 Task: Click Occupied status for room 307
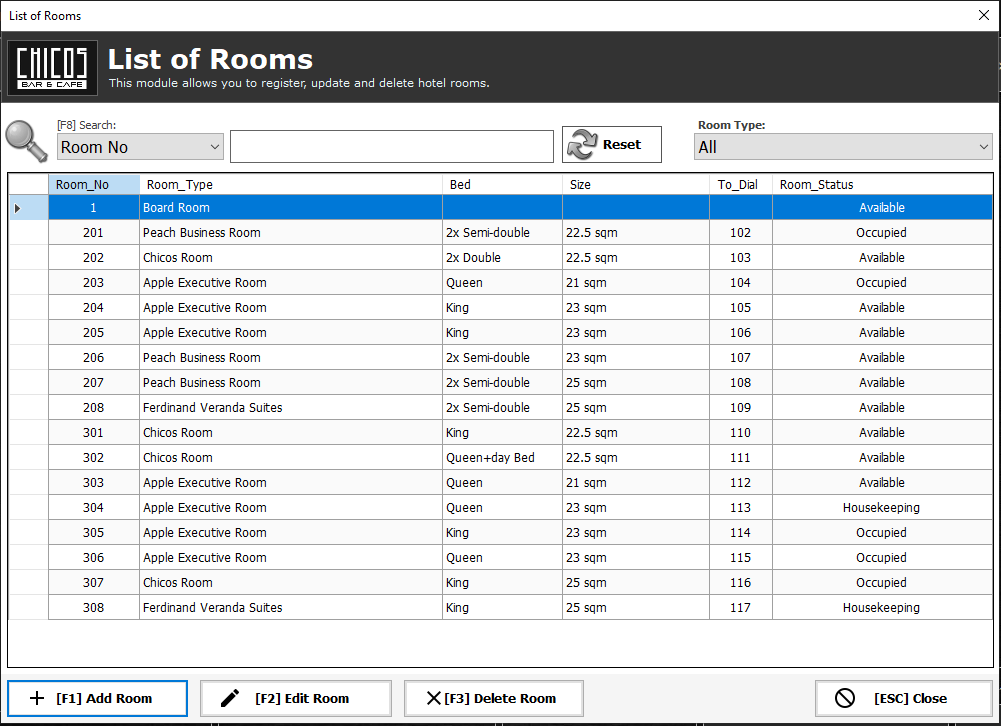click(882, 582)
